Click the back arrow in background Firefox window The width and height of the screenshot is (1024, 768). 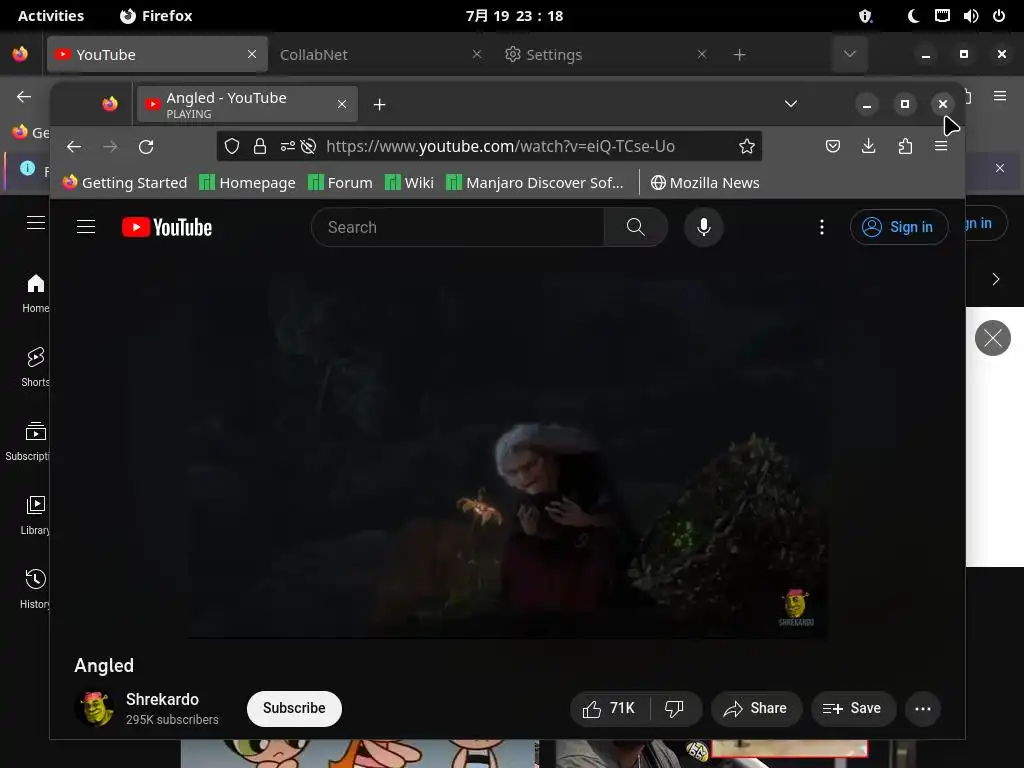(24, 97)
